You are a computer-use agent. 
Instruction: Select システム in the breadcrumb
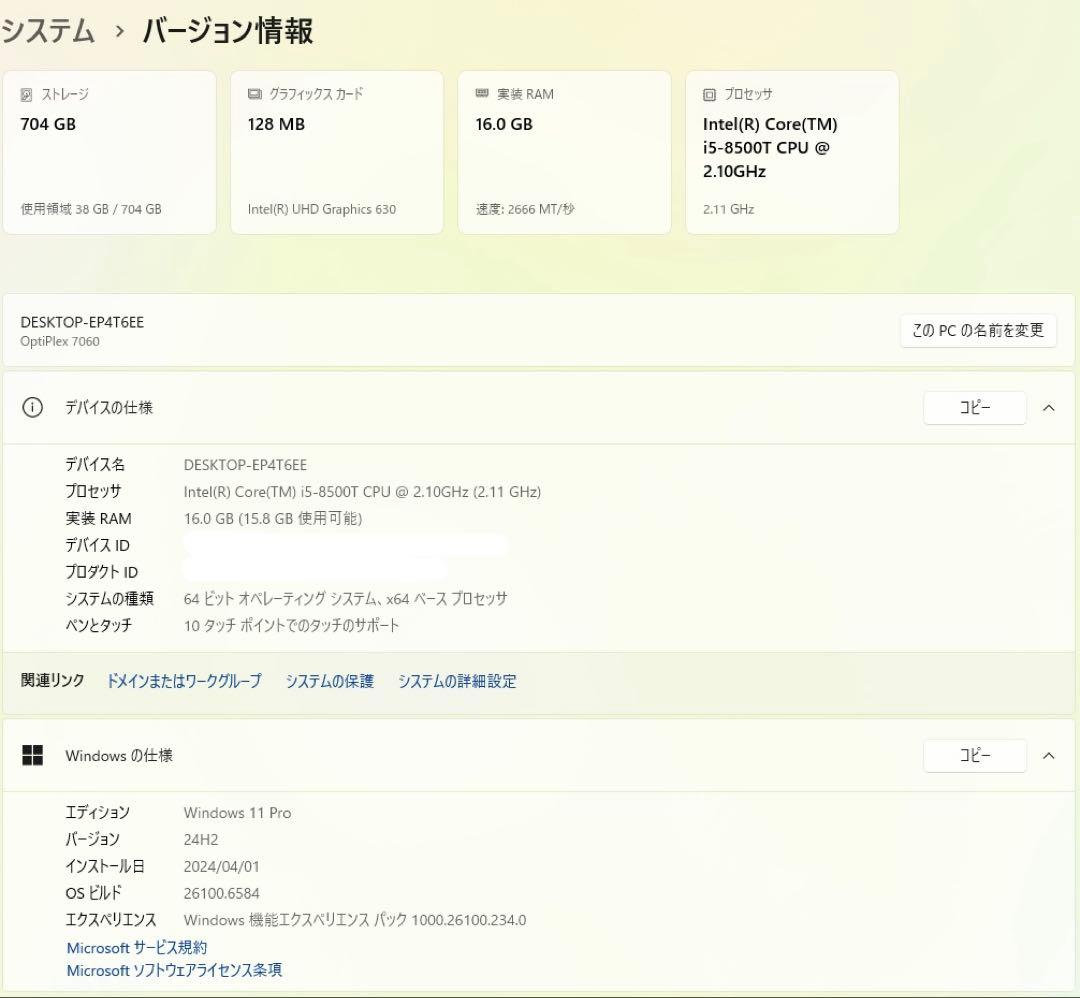48,31
